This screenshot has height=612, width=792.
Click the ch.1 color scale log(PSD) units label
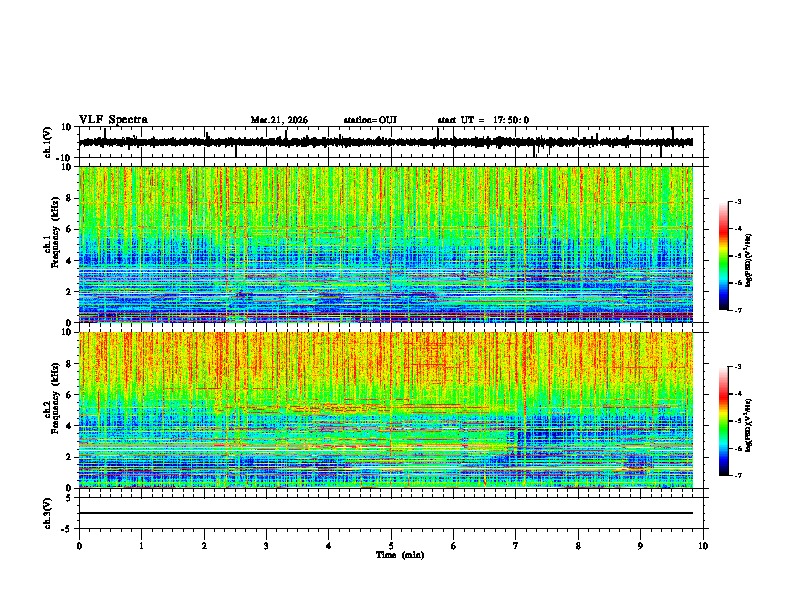click(749, 260)
